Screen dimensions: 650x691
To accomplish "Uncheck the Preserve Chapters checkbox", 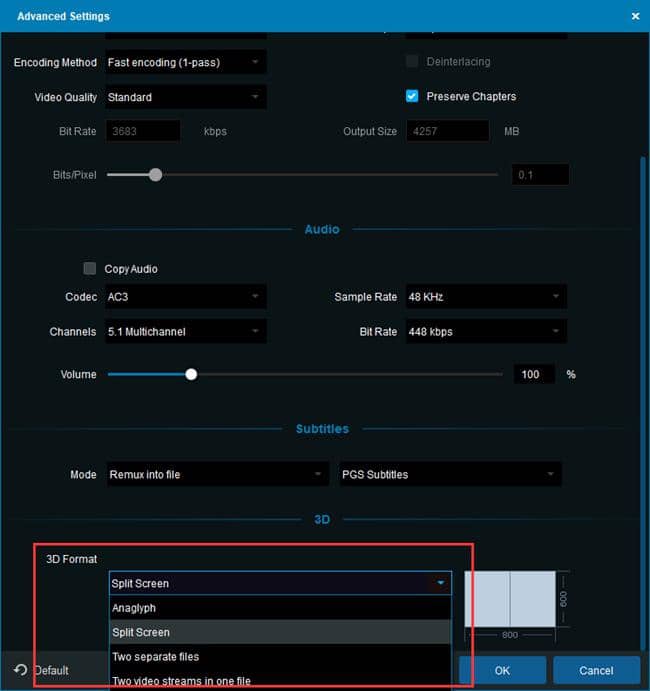I will (x=412, y=96).
